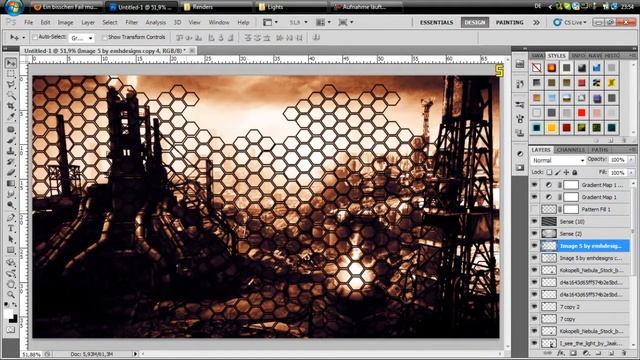Viewport: 640px width, 360px height.
Task: Switch to the Swatches tab
Action: click(538, 56)
